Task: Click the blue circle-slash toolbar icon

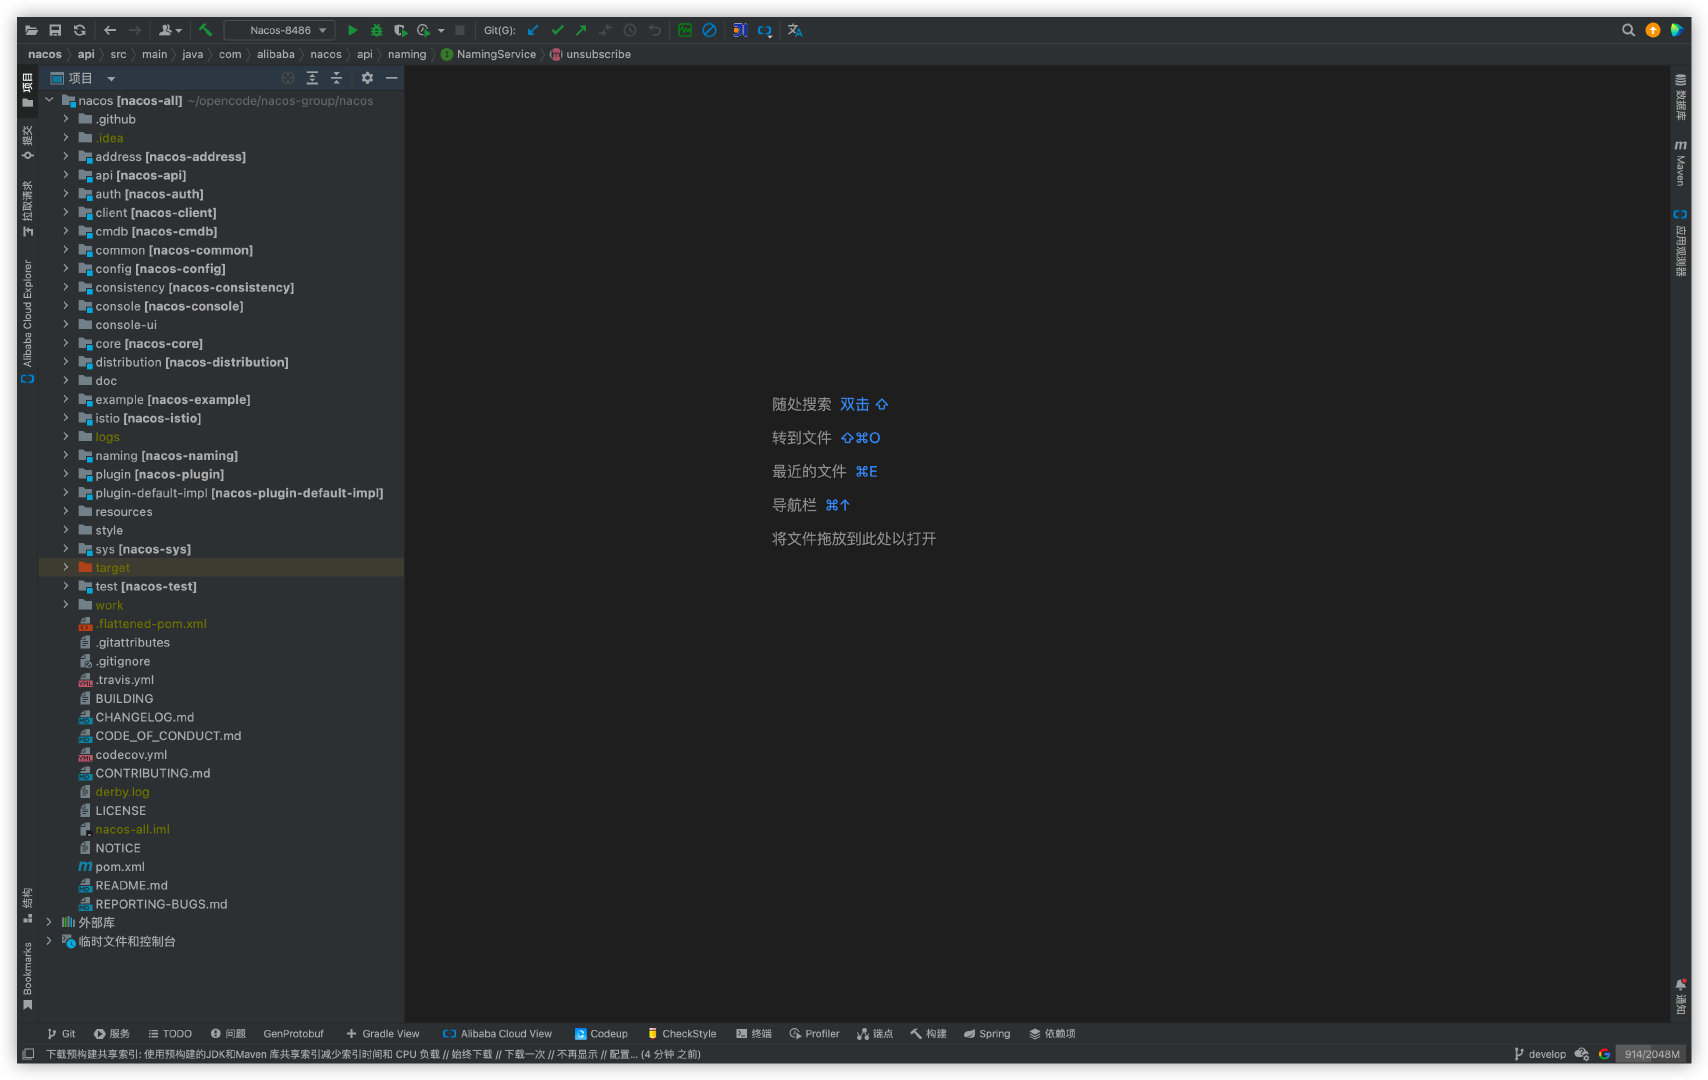Action: pyautogui.click(x=709, y=30)
